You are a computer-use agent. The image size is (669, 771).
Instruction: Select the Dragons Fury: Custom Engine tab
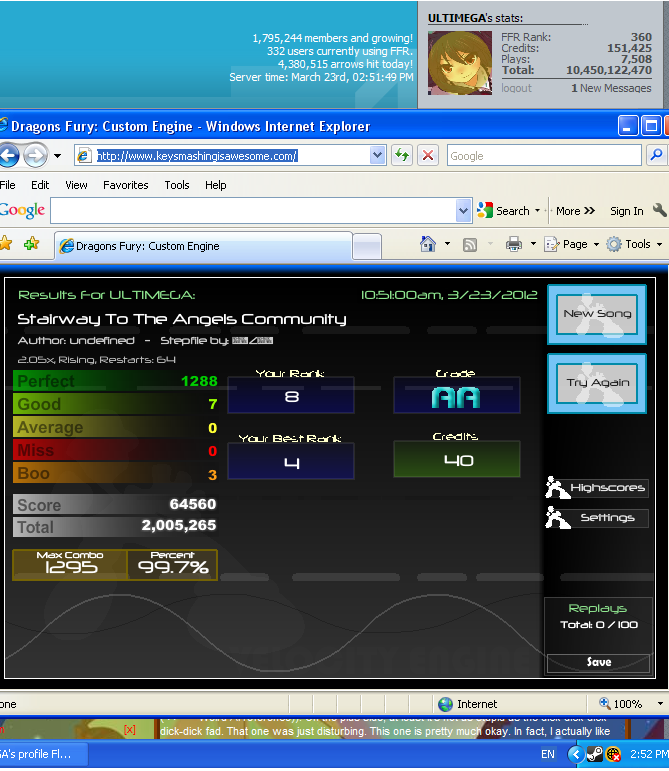click(x=204, y=246)
